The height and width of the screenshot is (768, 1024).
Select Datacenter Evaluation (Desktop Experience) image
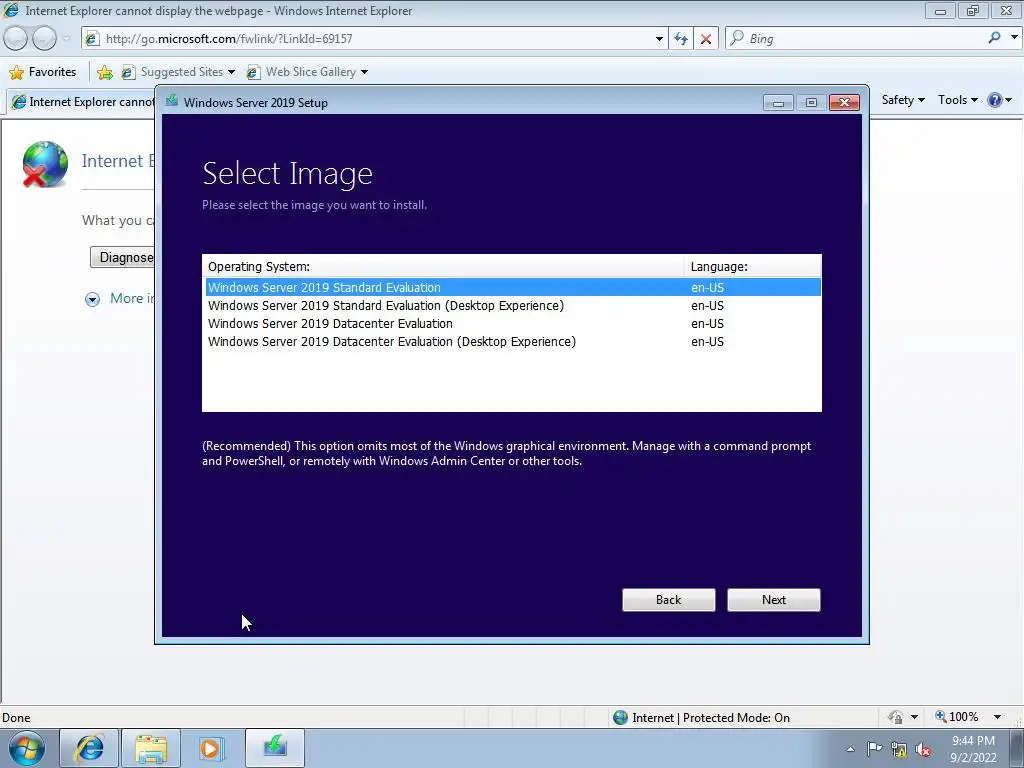click(513, 342)
